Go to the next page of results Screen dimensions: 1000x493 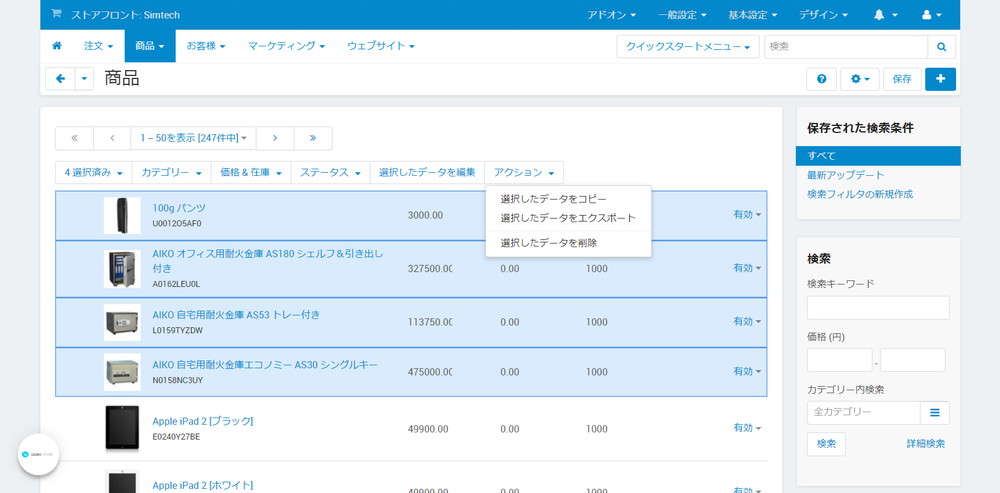point(275,138)
